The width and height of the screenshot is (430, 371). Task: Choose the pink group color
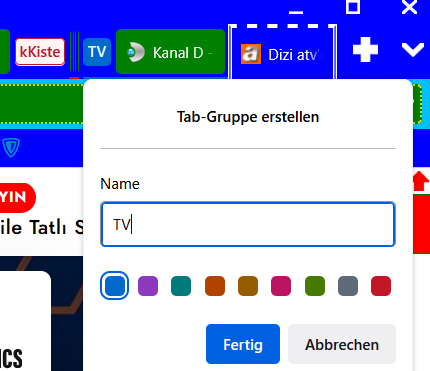pos(281,286)
